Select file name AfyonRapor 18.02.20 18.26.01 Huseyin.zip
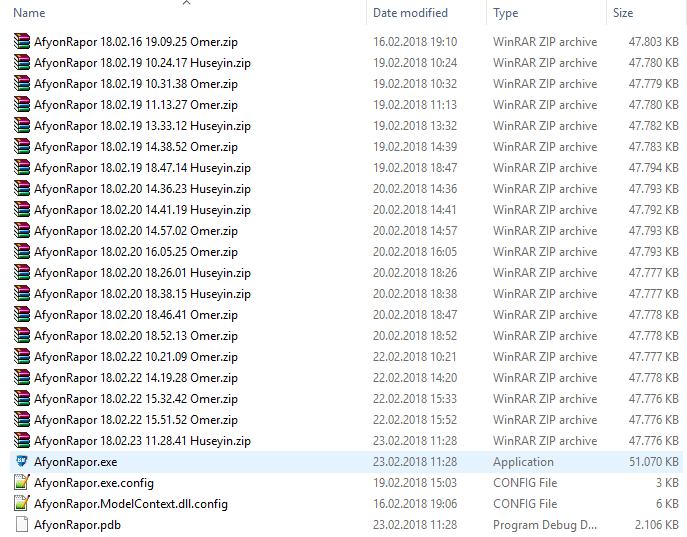Viewport: 687px width, 537px height. [x=142, y=273]
